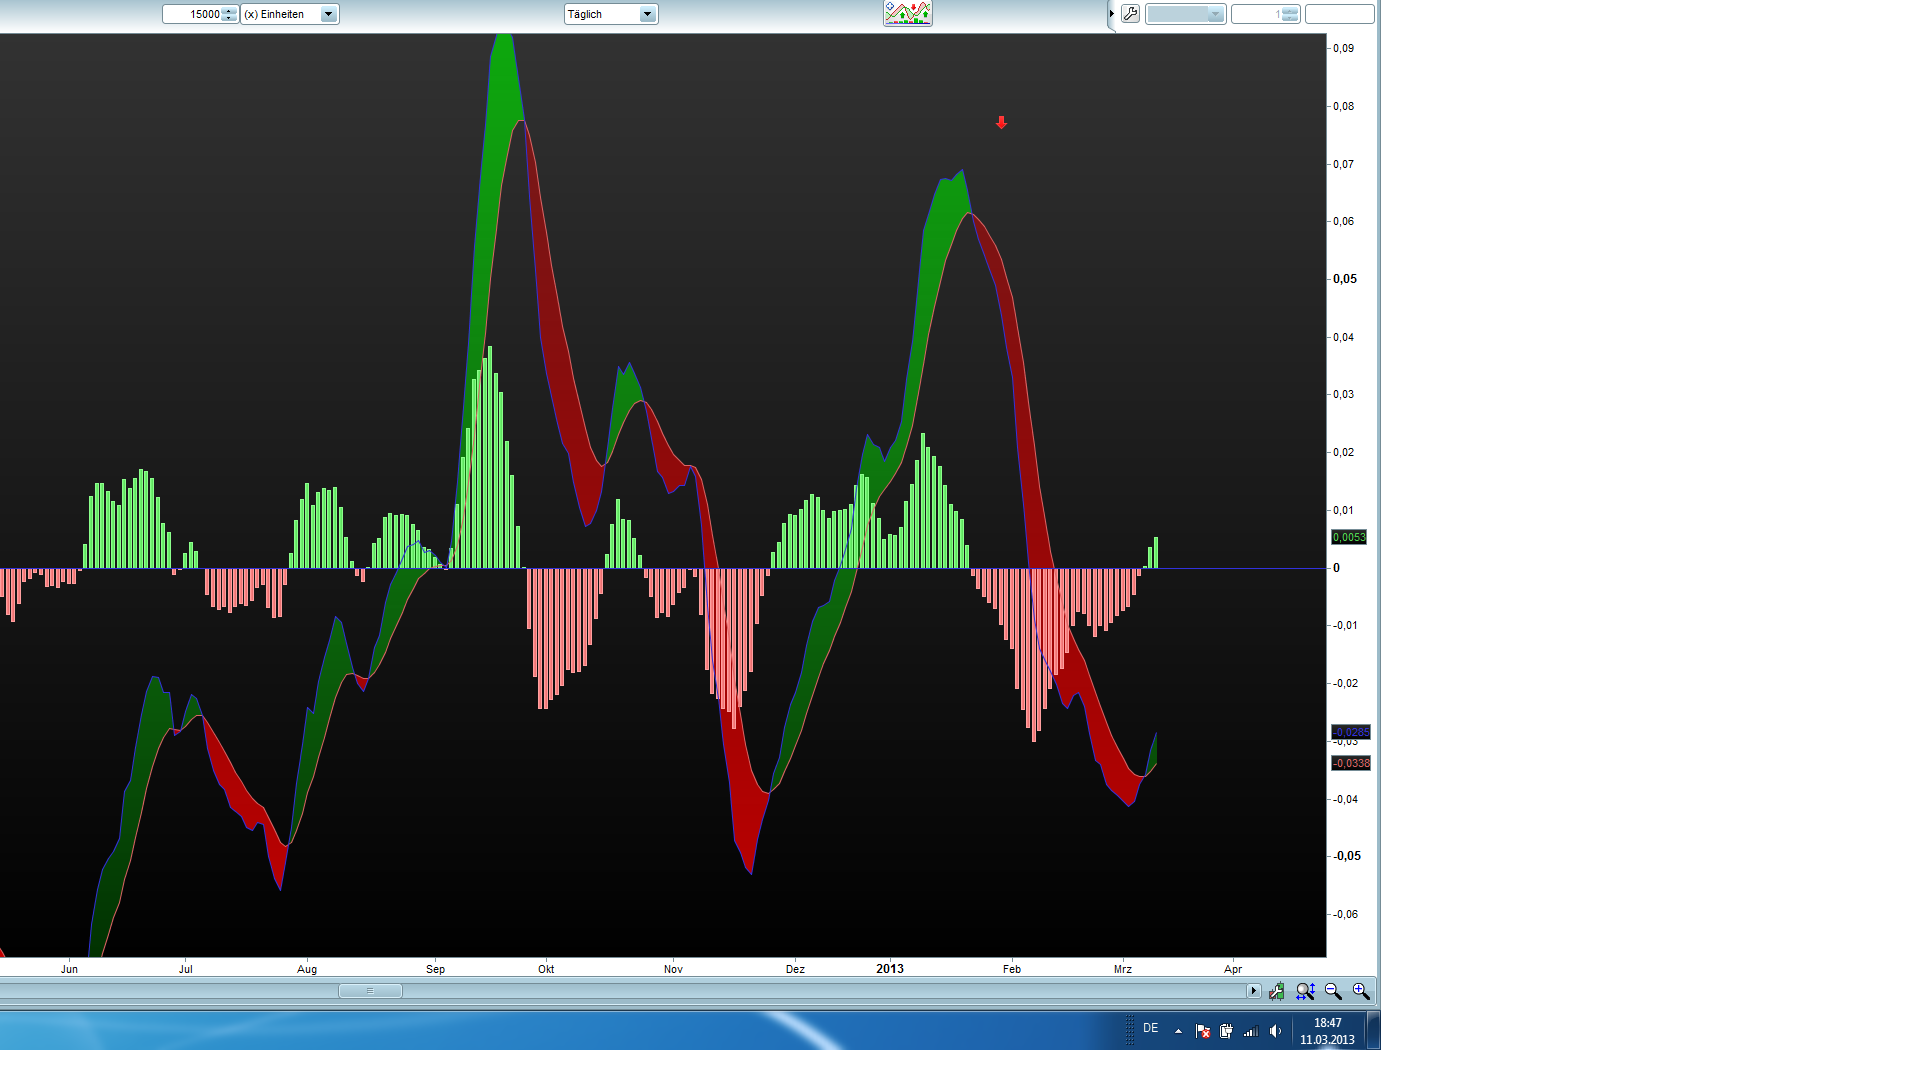Click horizontal scrollbar thumb under chart
Screen dimensions: 1920x1080
370,991
